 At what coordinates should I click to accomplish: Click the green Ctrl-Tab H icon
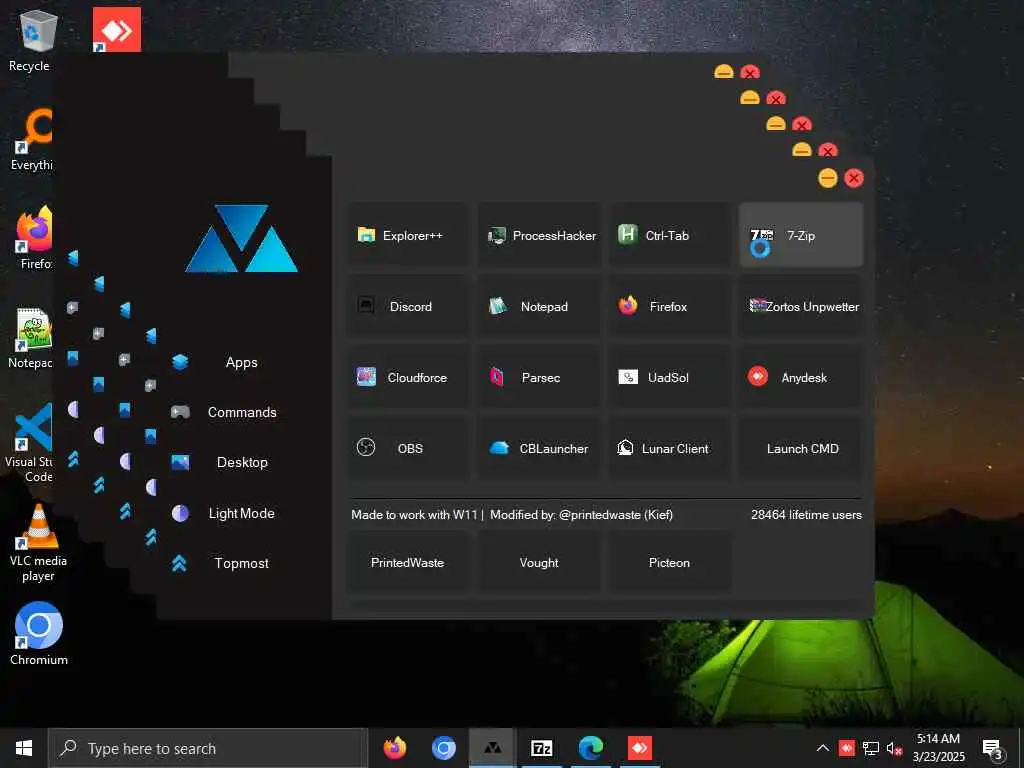tap(628, 234)
